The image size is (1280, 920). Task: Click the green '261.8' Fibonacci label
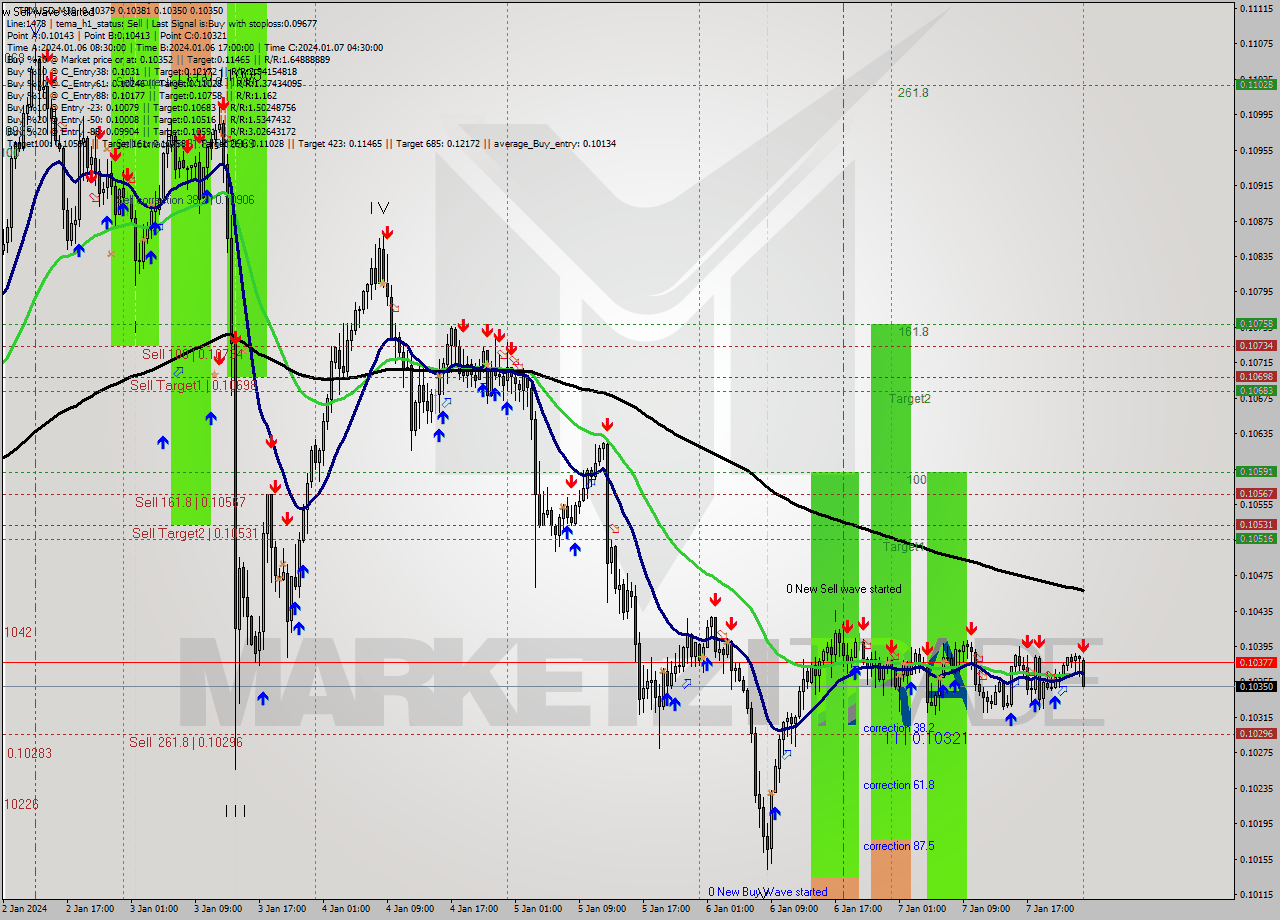click(913, 92)
